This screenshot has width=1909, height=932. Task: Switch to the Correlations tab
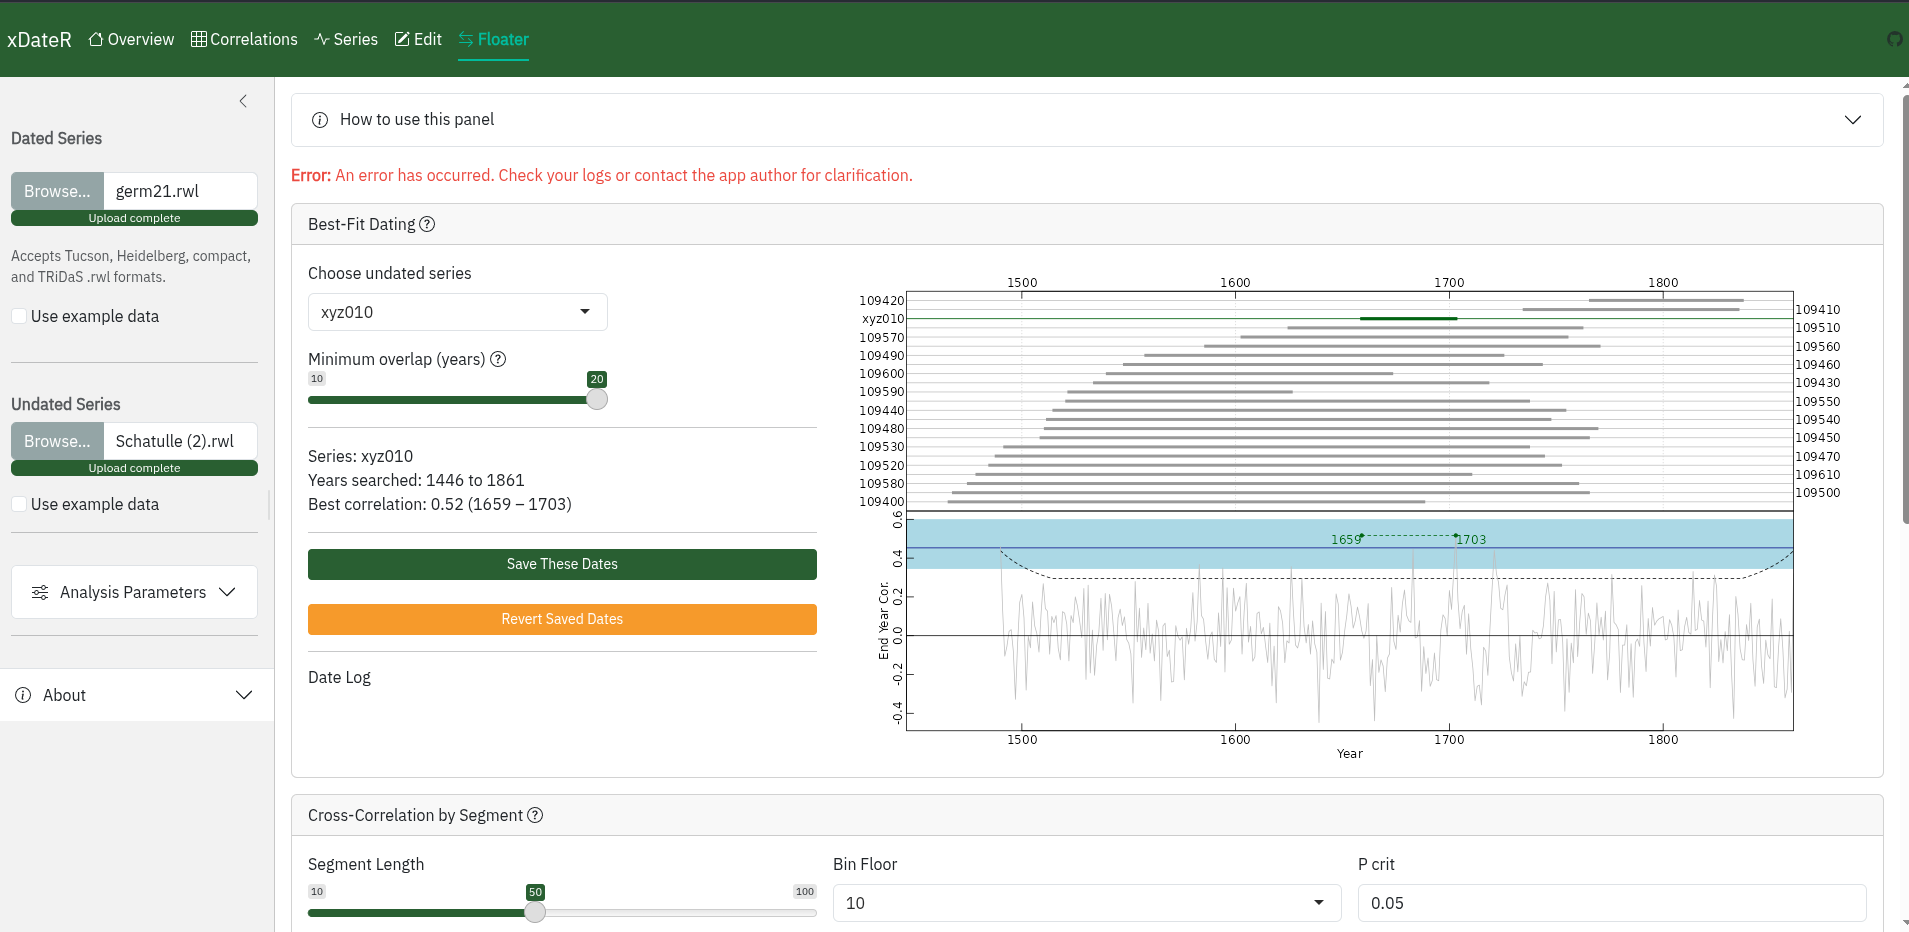coord(244,39)
